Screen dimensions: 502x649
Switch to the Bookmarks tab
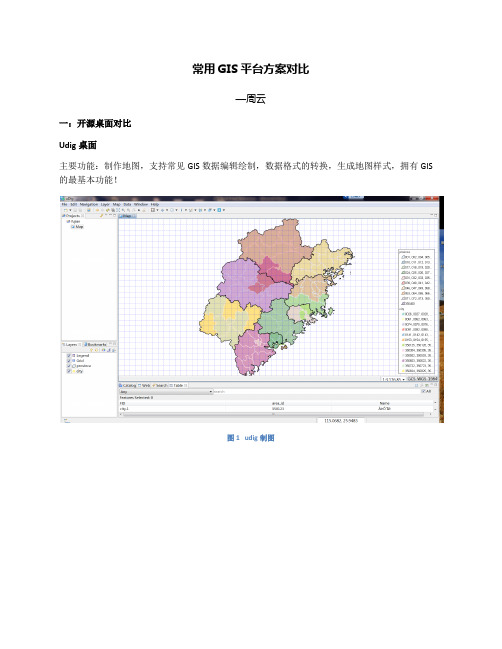pyautogui.click(x=96, y=344)
